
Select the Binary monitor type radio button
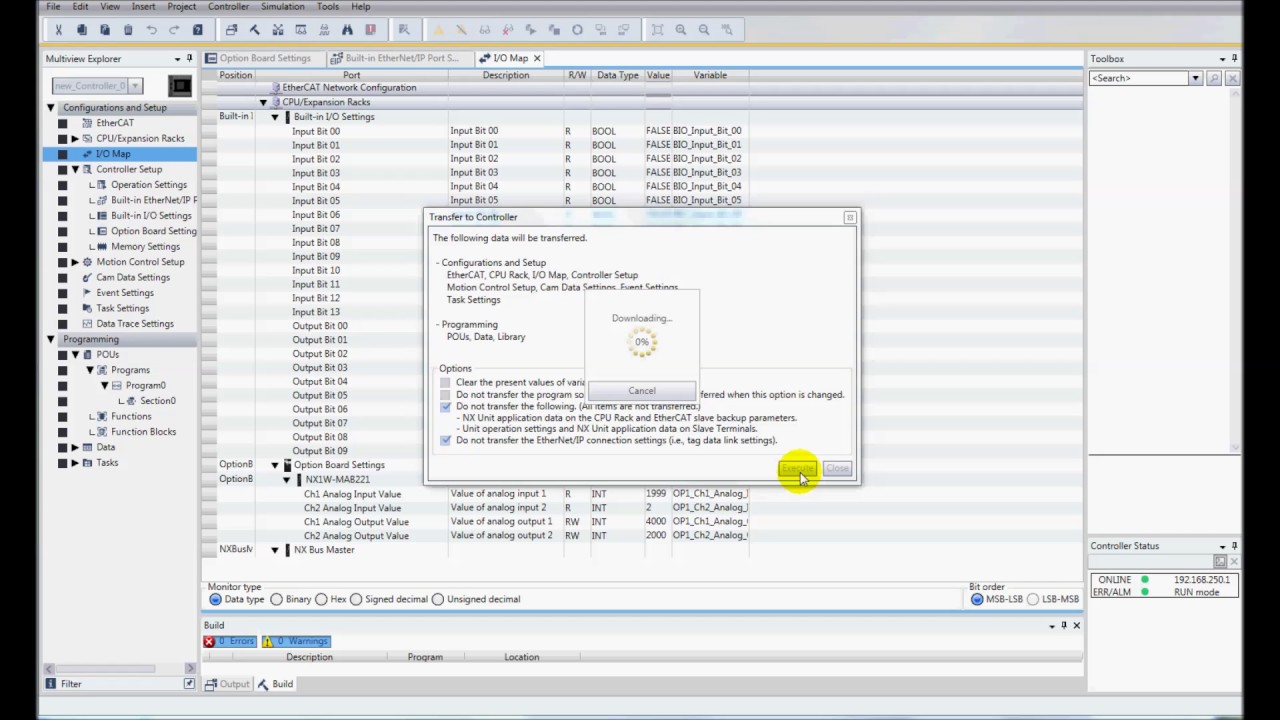coord(276,599)
